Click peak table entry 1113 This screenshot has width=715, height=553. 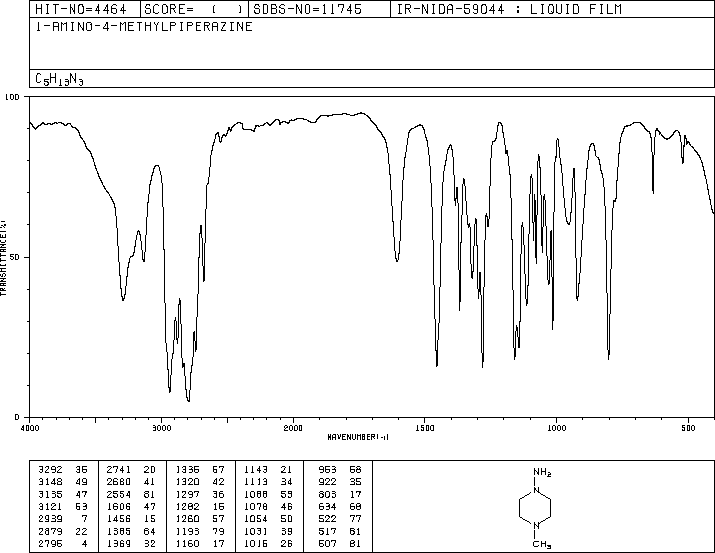tap(255, 482)
